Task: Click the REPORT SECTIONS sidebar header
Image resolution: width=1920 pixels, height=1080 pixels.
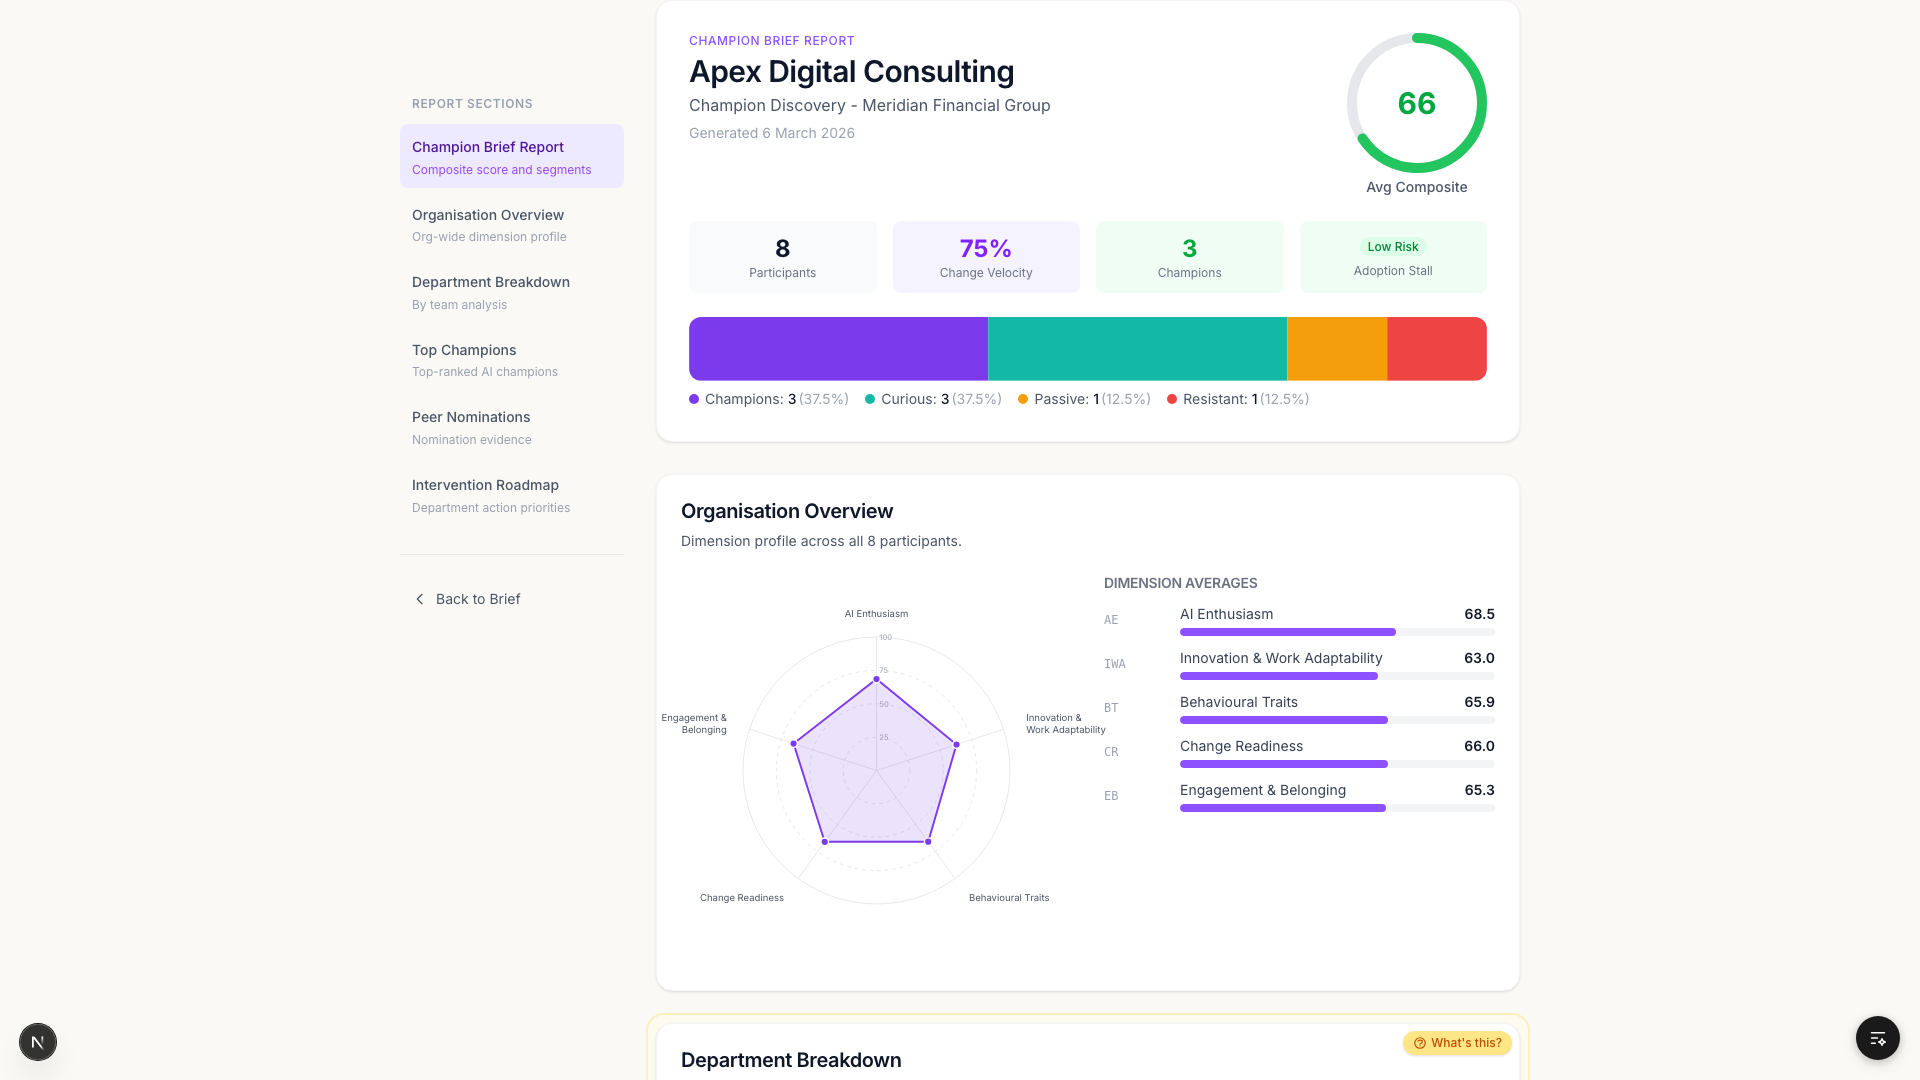Action: coord(472,104)
